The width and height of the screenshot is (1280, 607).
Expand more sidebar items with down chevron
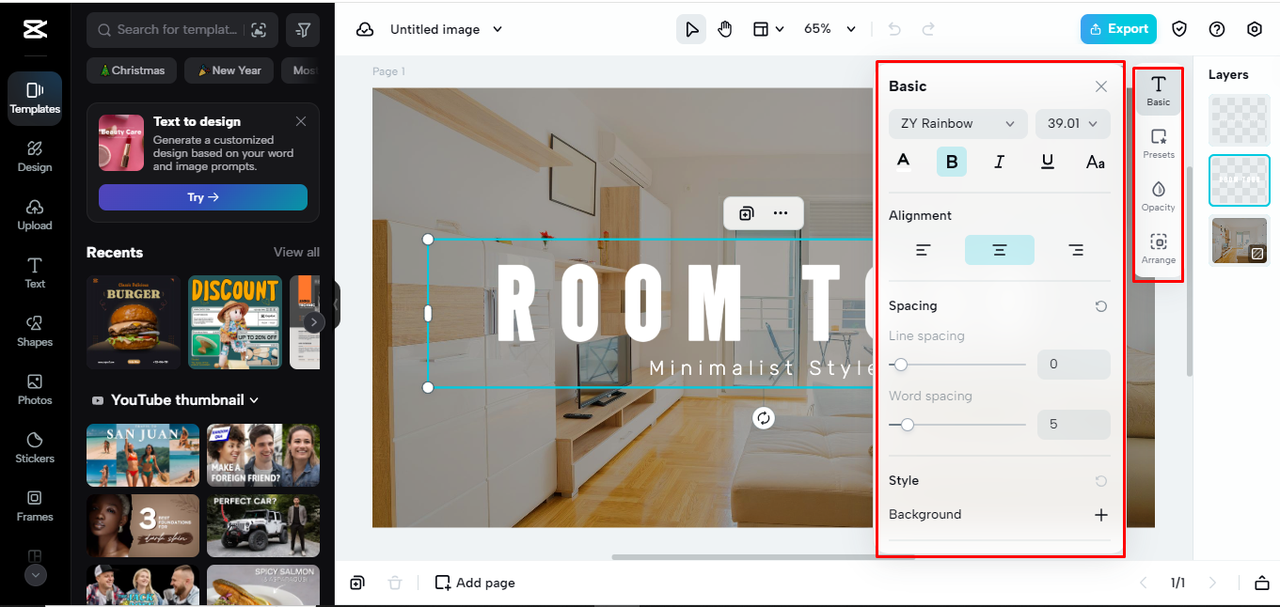(35, 575)
